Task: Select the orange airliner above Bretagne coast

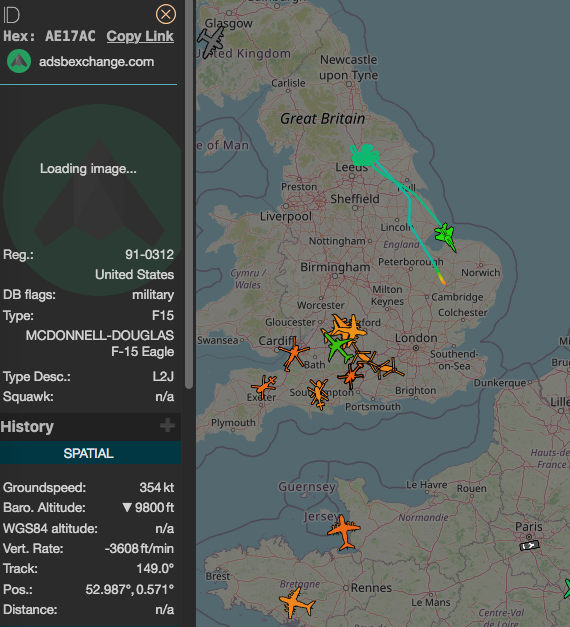Action: point(296,602)
